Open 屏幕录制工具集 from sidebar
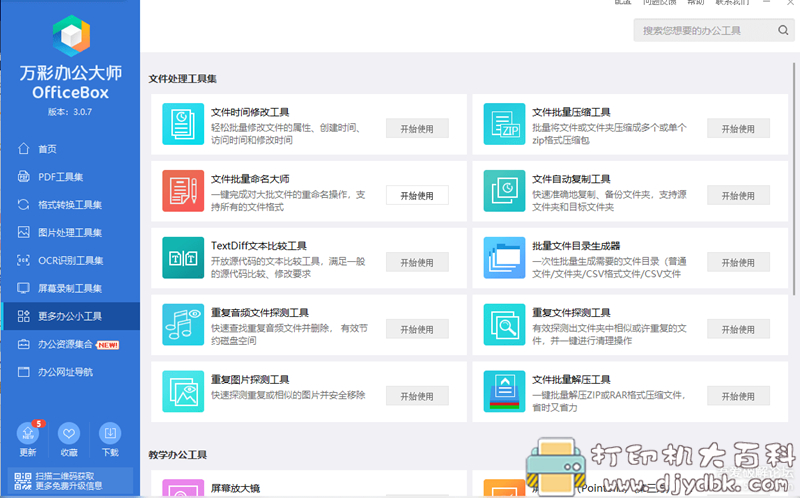 70,288
